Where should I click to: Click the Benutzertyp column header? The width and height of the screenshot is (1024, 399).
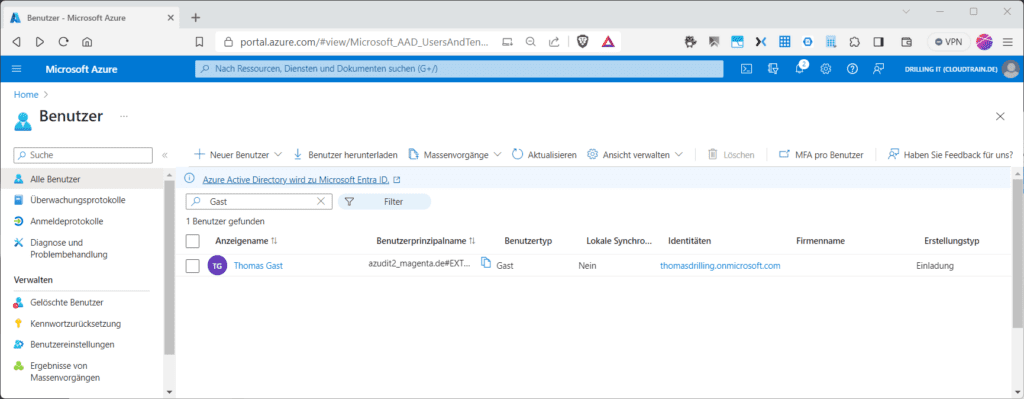pyautogui.click(x=528, y=241)
